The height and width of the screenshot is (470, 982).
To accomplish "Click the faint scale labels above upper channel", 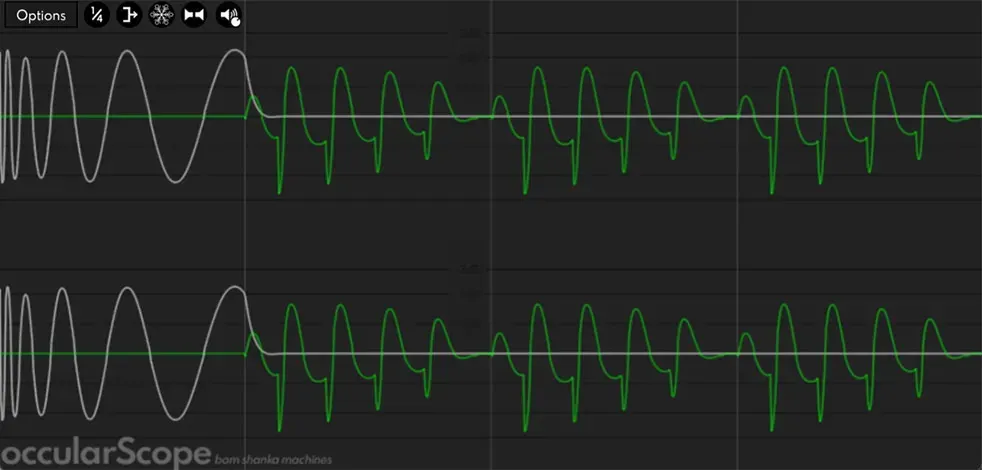I will click(x=471, y=45).
